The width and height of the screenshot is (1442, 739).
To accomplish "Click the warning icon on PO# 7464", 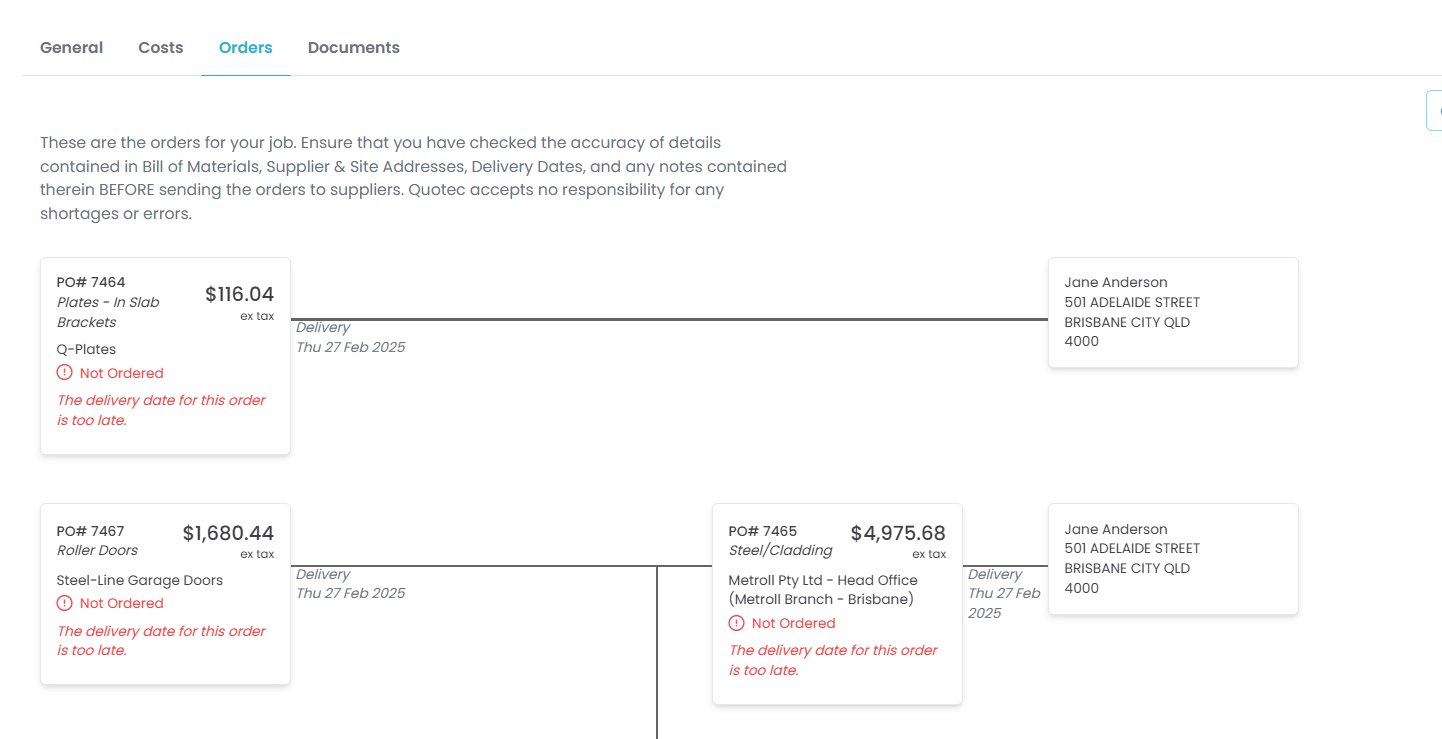I will [65, 373].
